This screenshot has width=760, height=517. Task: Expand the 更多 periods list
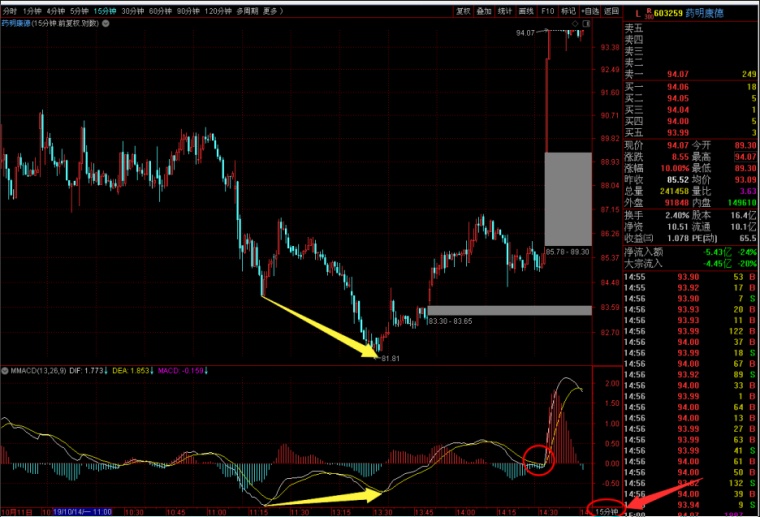click(273, 11)
